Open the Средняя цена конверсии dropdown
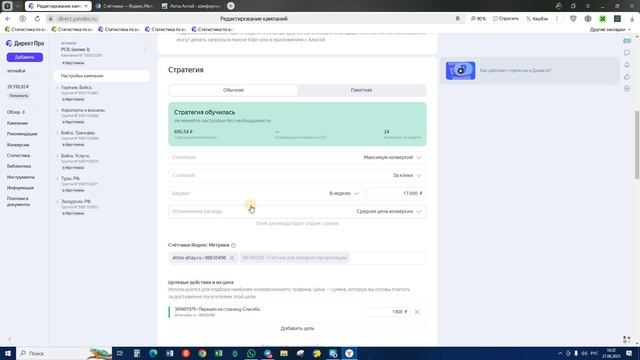Image resolution: width=640 pixels, height=360 pixels. (x=297, y=211)
